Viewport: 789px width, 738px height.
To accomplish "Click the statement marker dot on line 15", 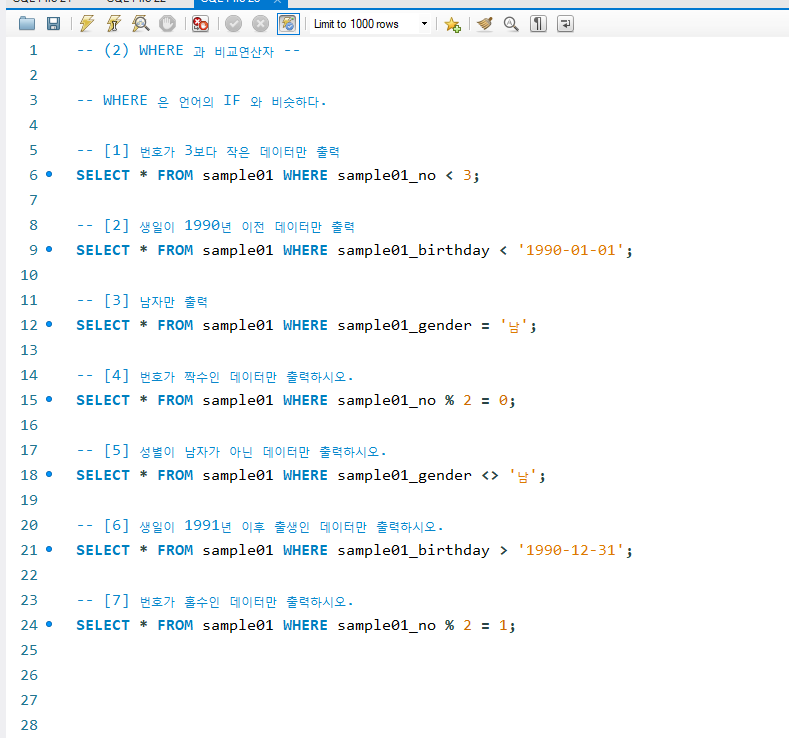I will pos(49,399).
